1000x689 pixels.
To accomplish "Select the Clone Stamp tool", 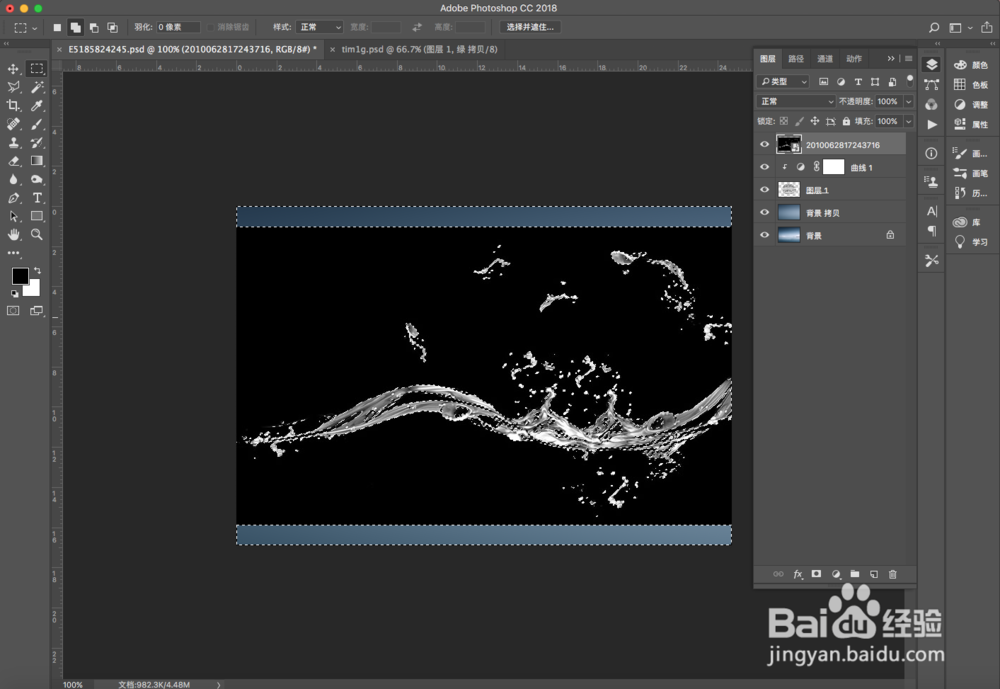I will pyautogui.click(x=13, y=142).
